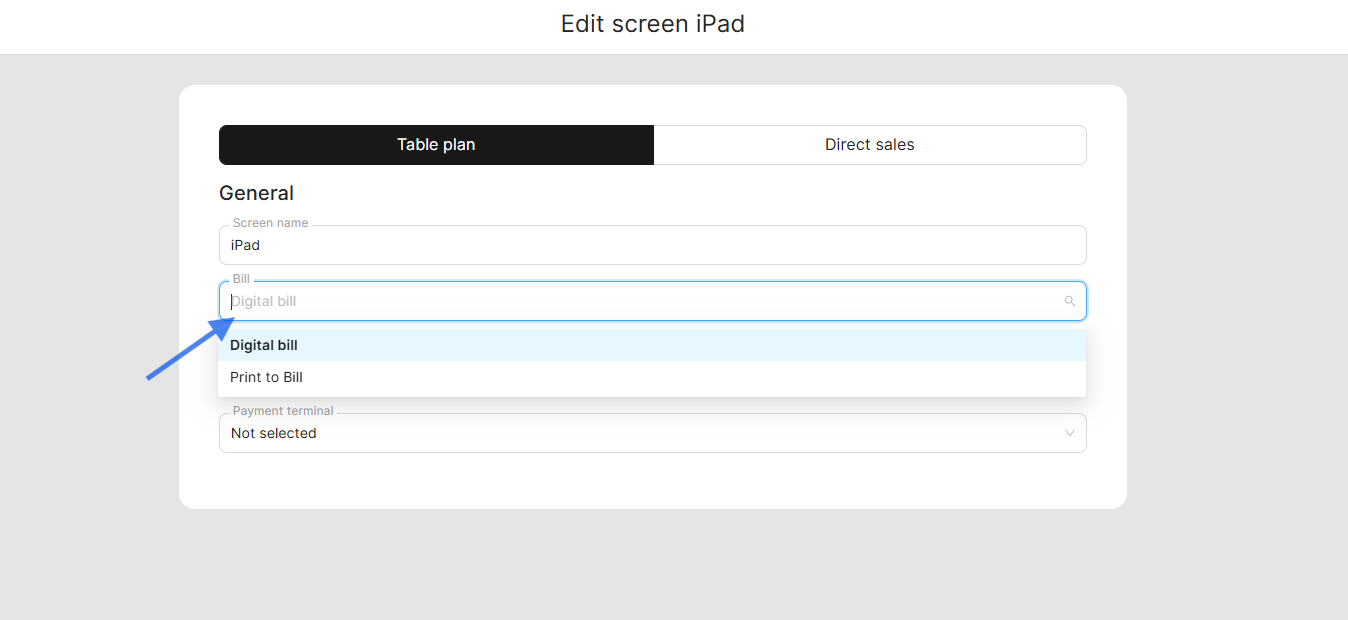
Task: Click the Digital bill placeholder text
Action: (264, 301)
